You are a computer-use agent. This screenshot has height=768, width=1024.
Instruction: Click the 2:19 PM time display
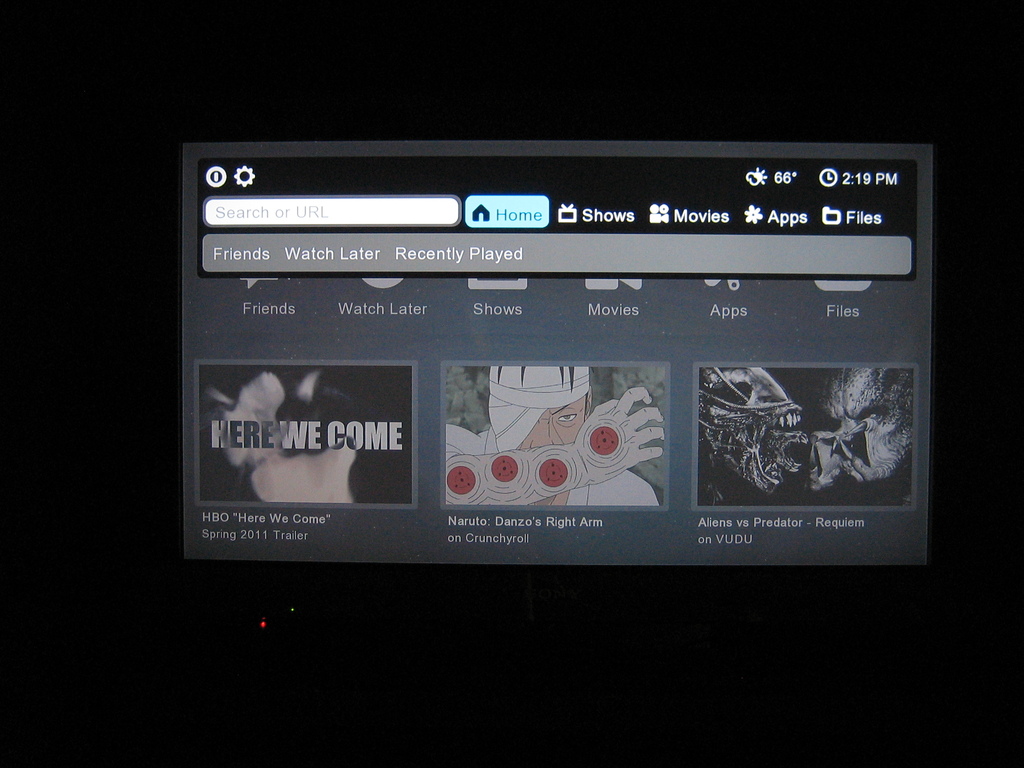click(869, 178)
